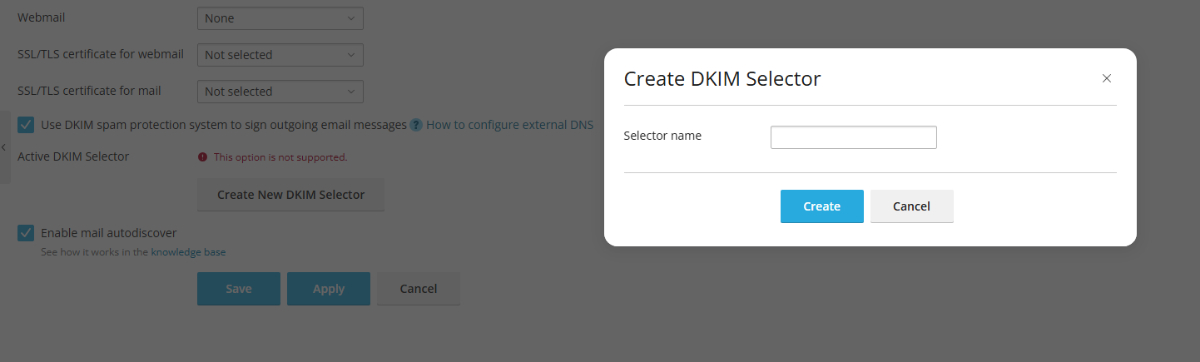The width and height of the screenshot is (1200, 362).
Task: Open the Webmail dropdown showing None
Action: [x=280, y=18]
